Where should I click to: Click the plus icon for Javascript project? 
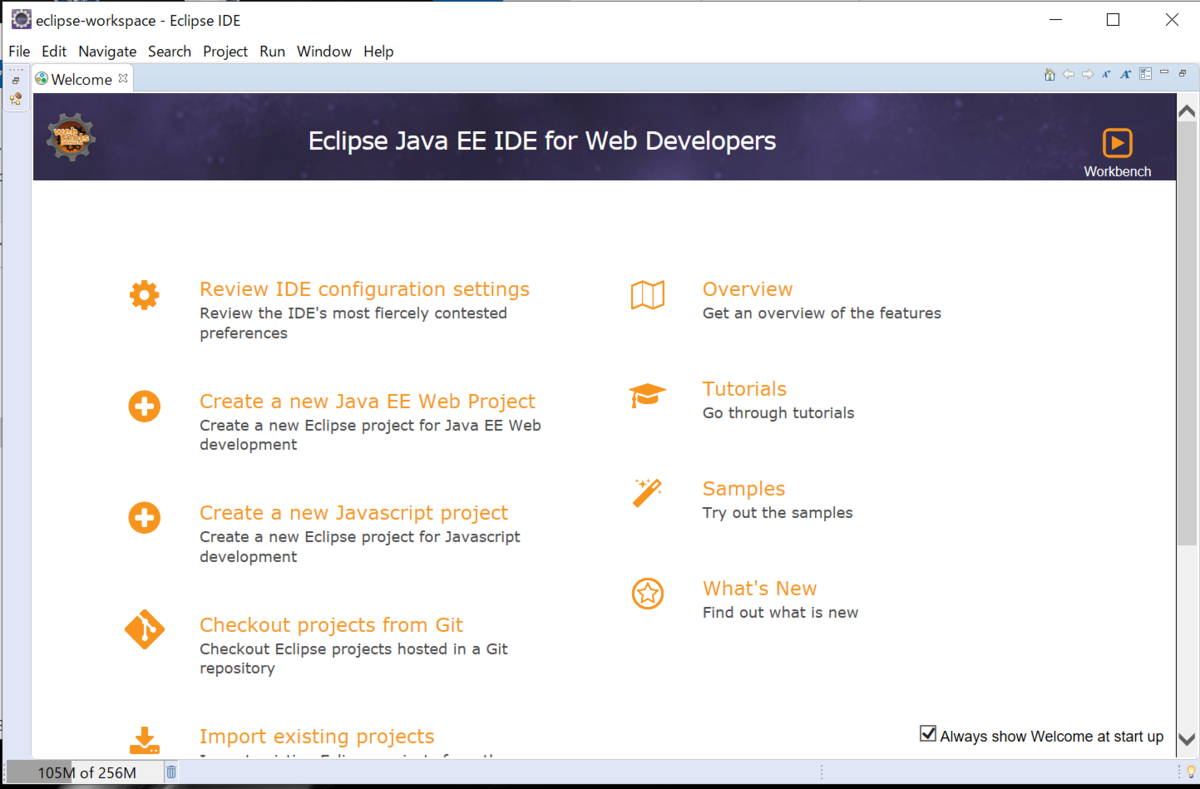tap(144, 518)
